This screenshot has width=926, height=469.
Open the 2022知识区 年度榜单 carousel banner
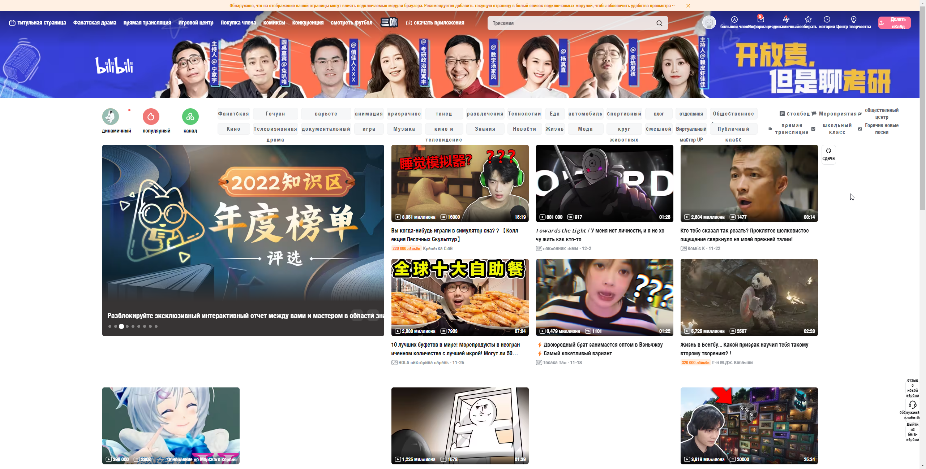click(243, 240)
